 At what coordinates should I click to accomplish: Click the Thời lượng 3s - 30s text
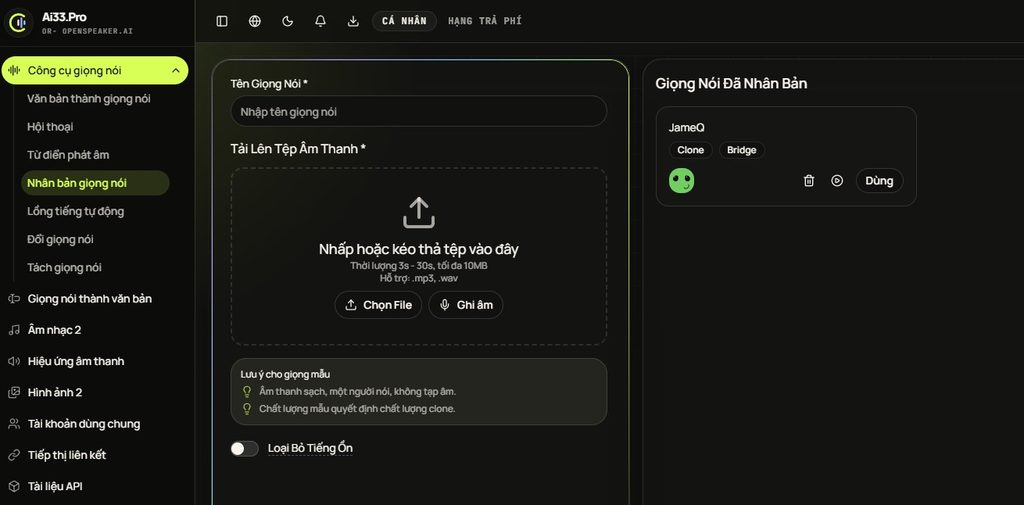click(419, 266)
